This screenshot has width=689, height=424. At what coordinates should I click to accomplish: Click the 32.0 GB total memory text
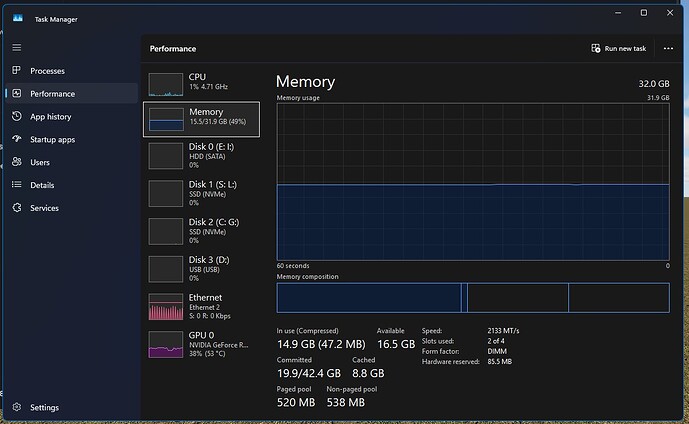(654, 83)
